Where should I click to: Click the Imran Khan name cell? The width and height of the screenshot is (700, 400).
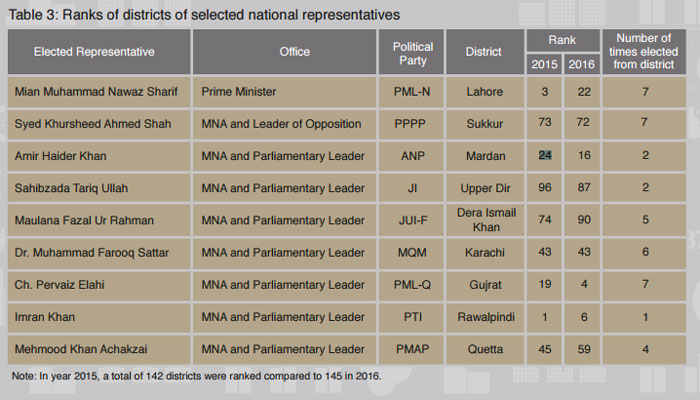[99, 317]
